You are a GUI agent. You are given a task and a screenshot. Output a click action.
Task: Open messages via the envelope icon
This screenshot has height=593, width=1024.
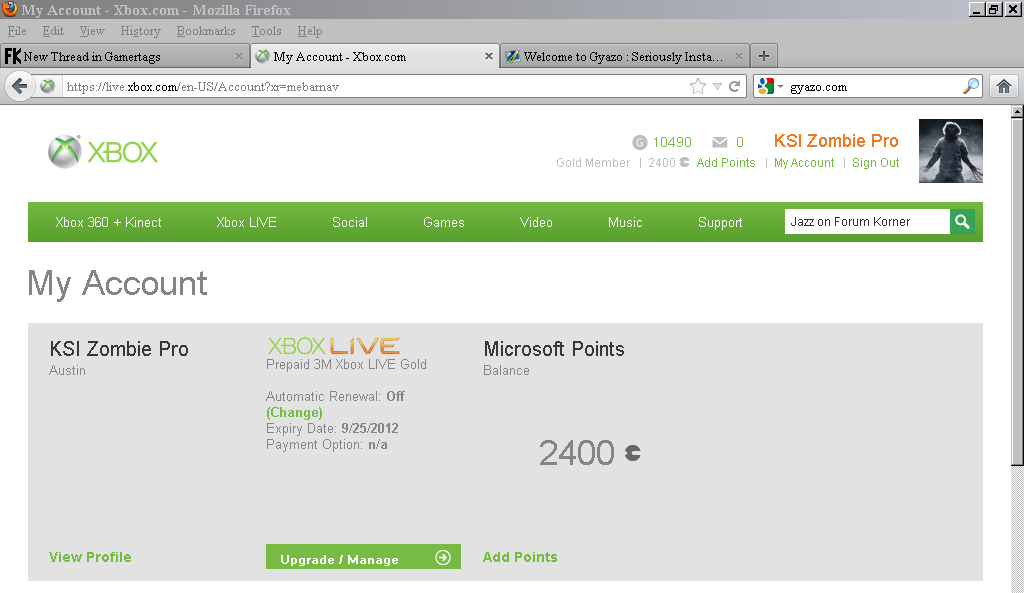click(720, 142)
